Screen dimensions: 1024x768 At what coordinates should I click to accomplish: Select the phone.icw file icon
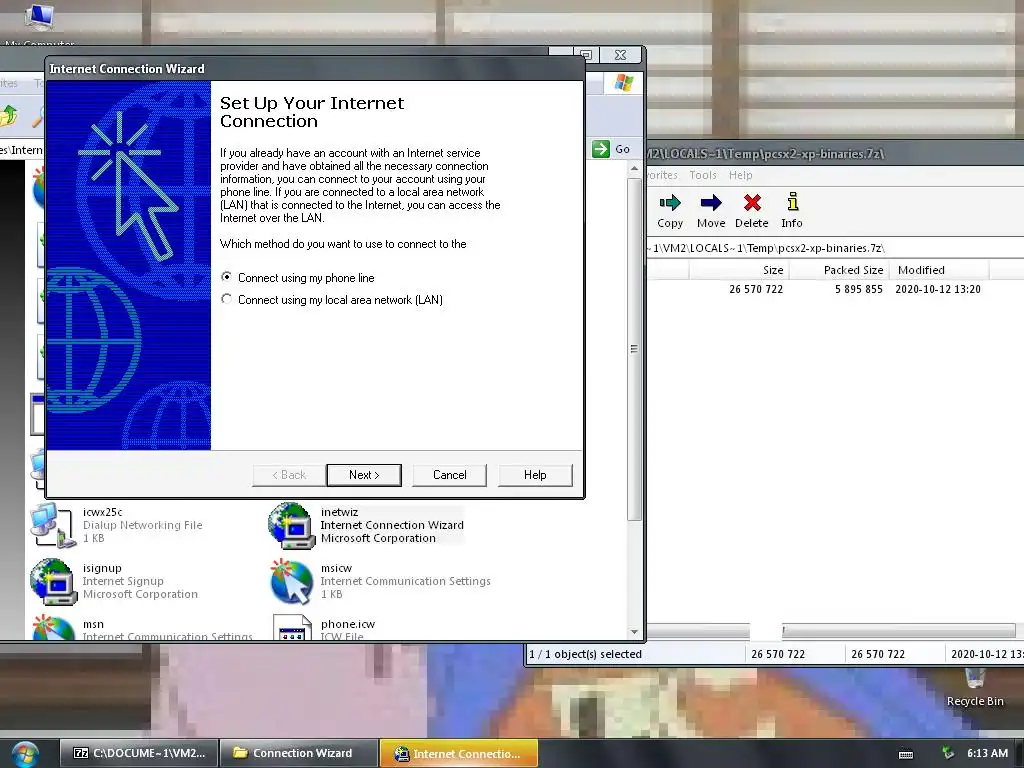(x=291, y=628)
